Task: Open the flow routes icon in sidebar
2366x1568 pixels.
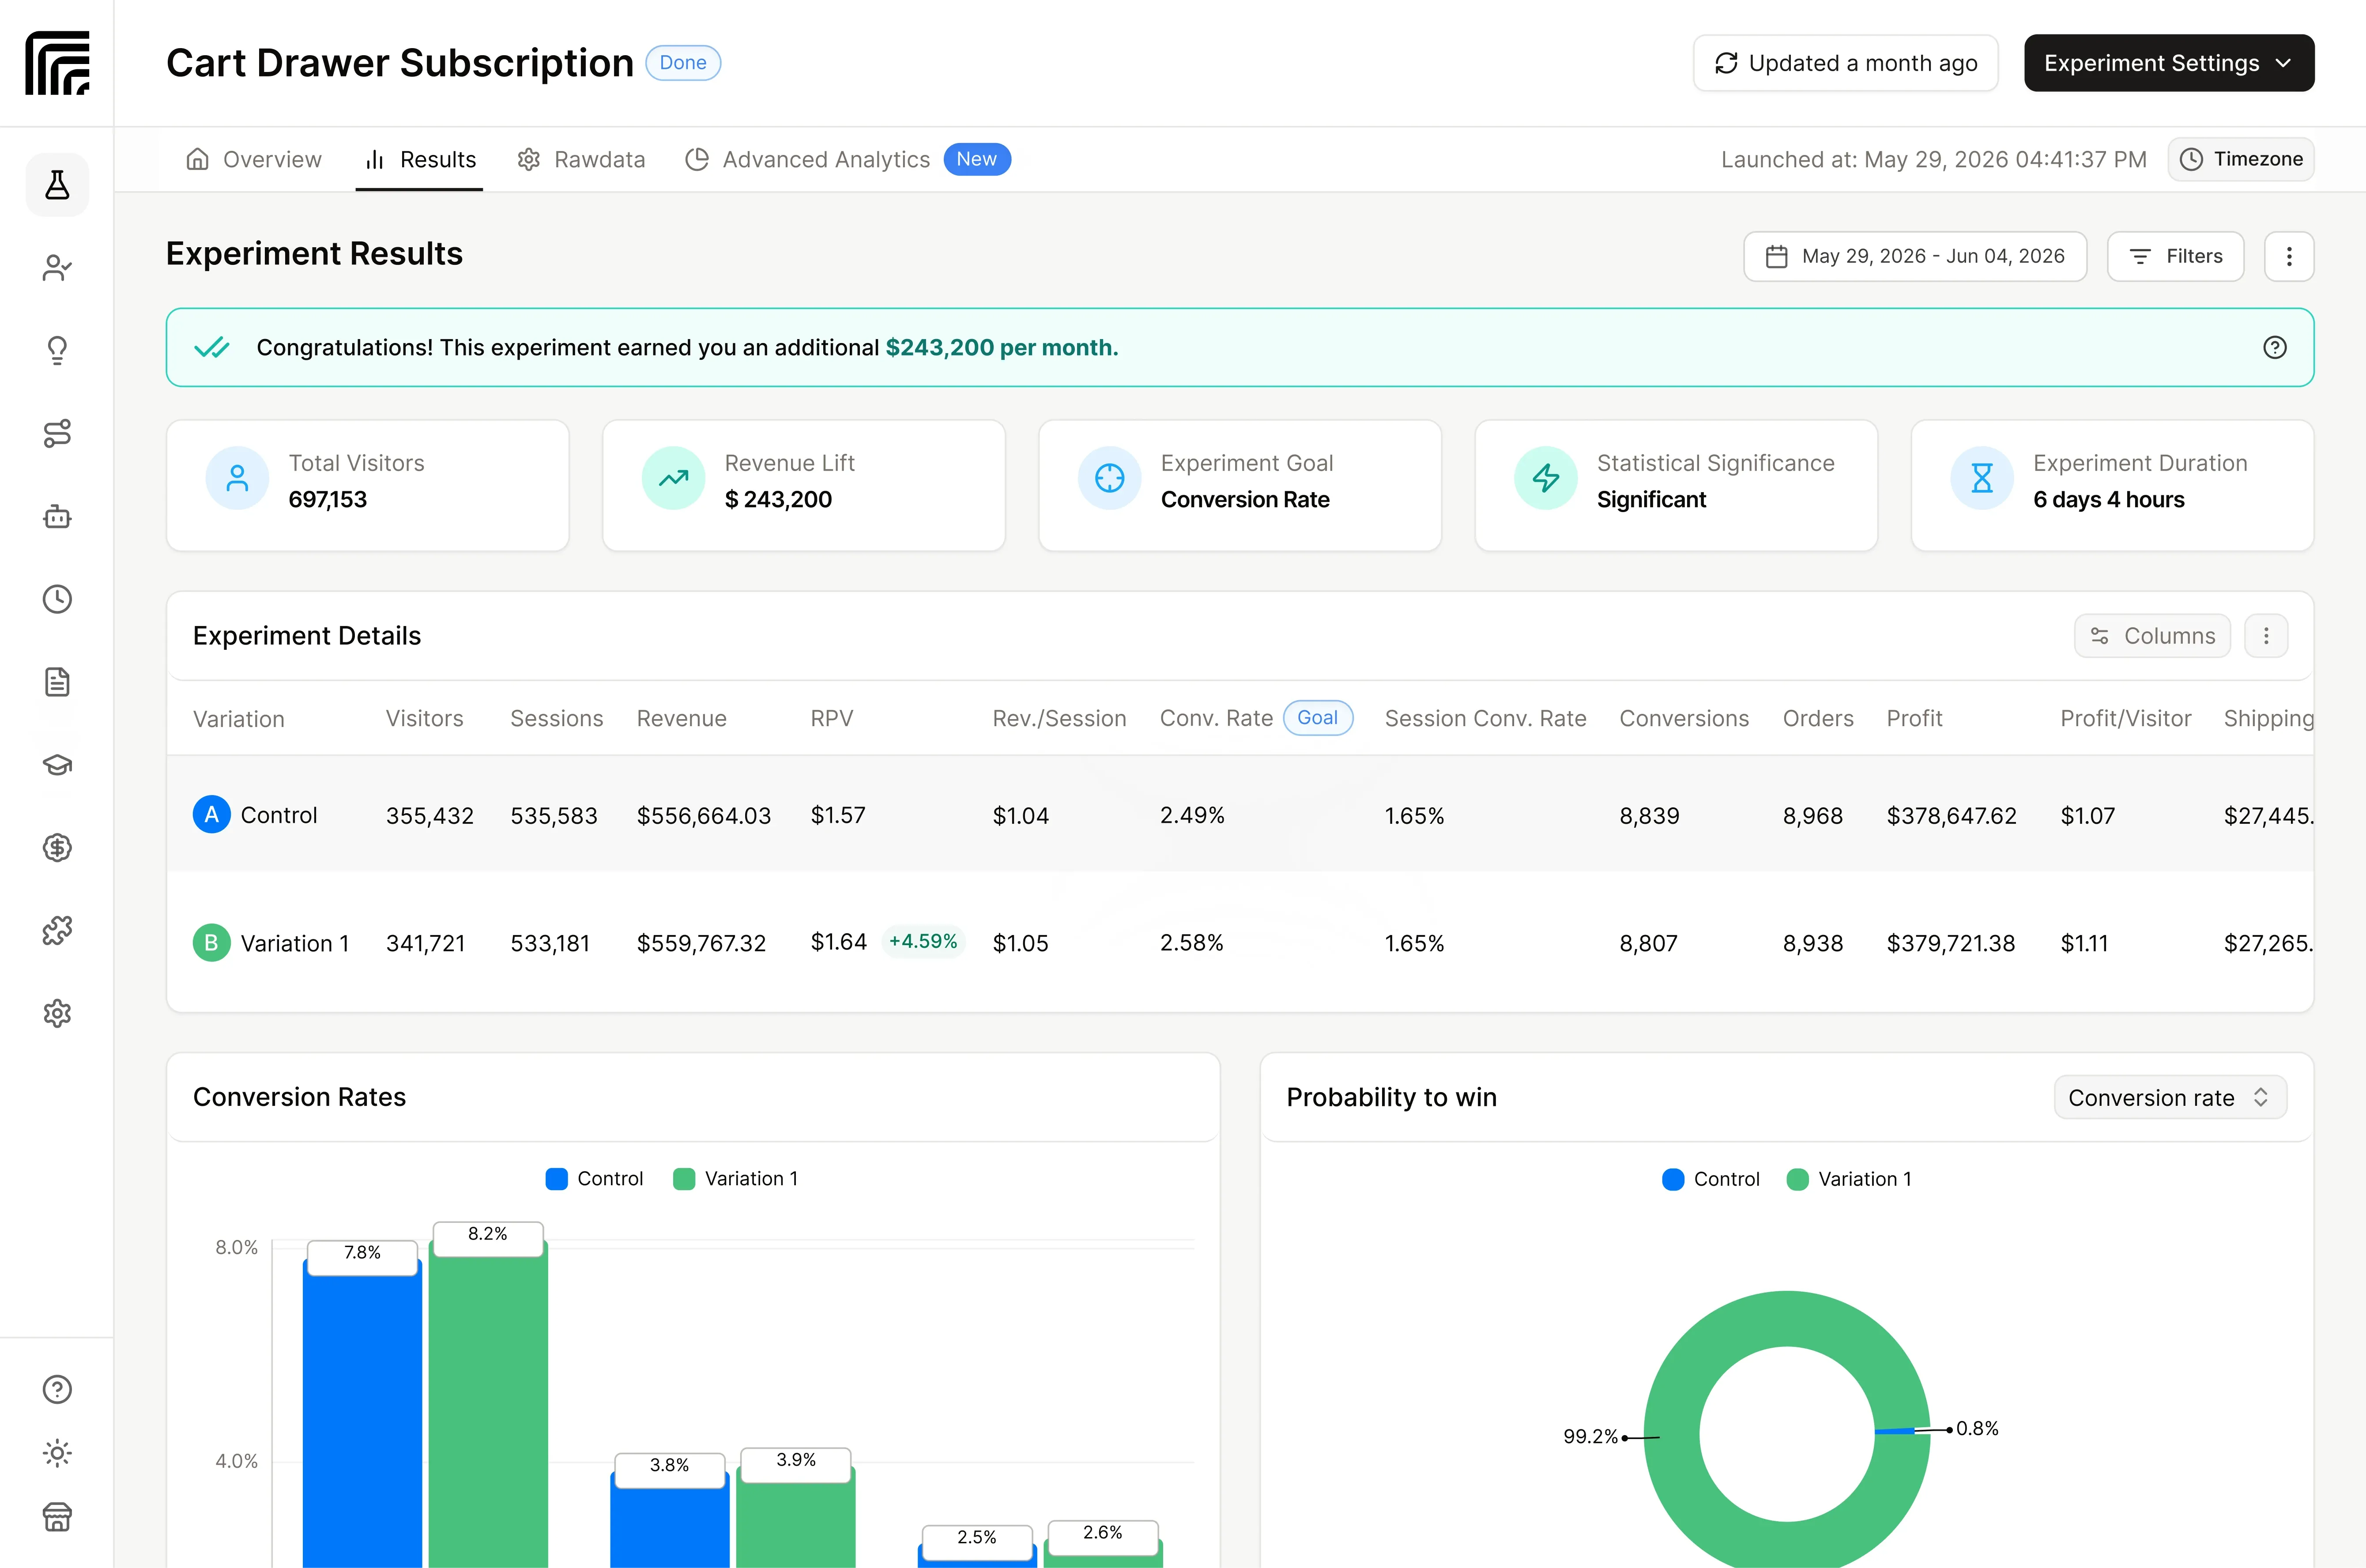Action: point(57,433)
